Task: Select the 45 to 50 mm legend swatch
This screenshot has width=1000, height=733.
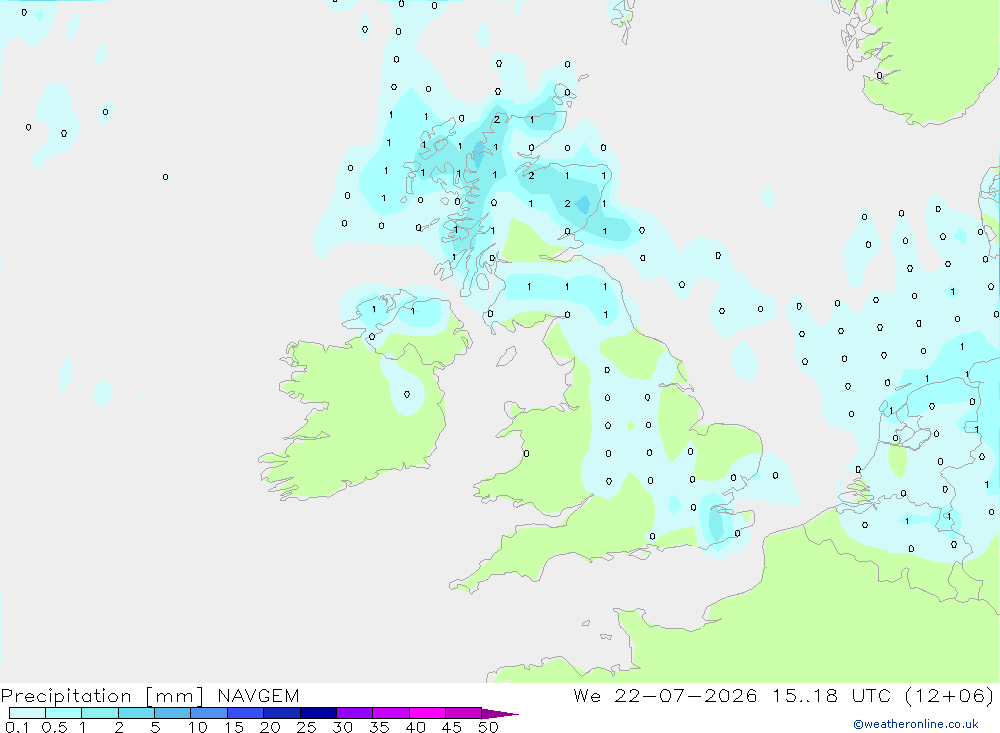Action: point(464,713)
